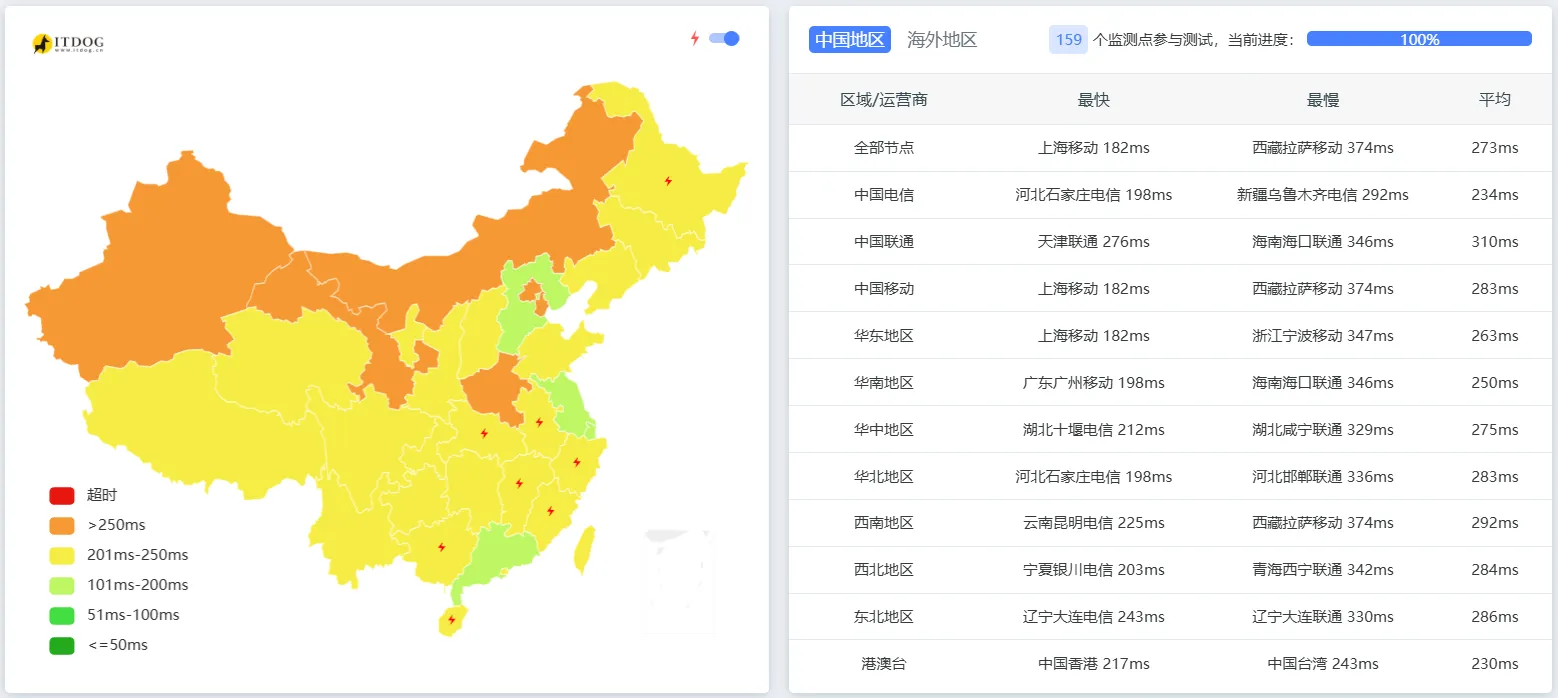This screenshot has height=698, width=1558.
Task: Select the 全部节点 table row
Action: click(x=884, y=147)
